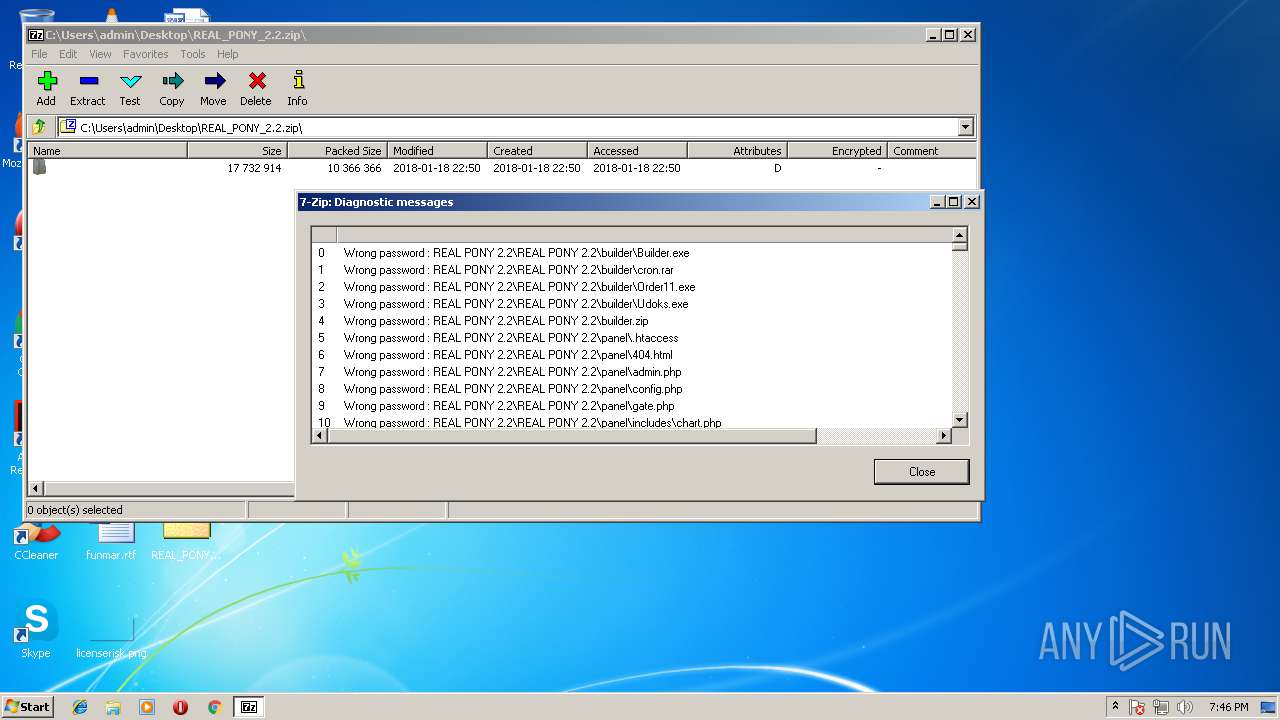Select message for panel\404.html
This screenshot has height=720, width=1280.
point(632,355)
